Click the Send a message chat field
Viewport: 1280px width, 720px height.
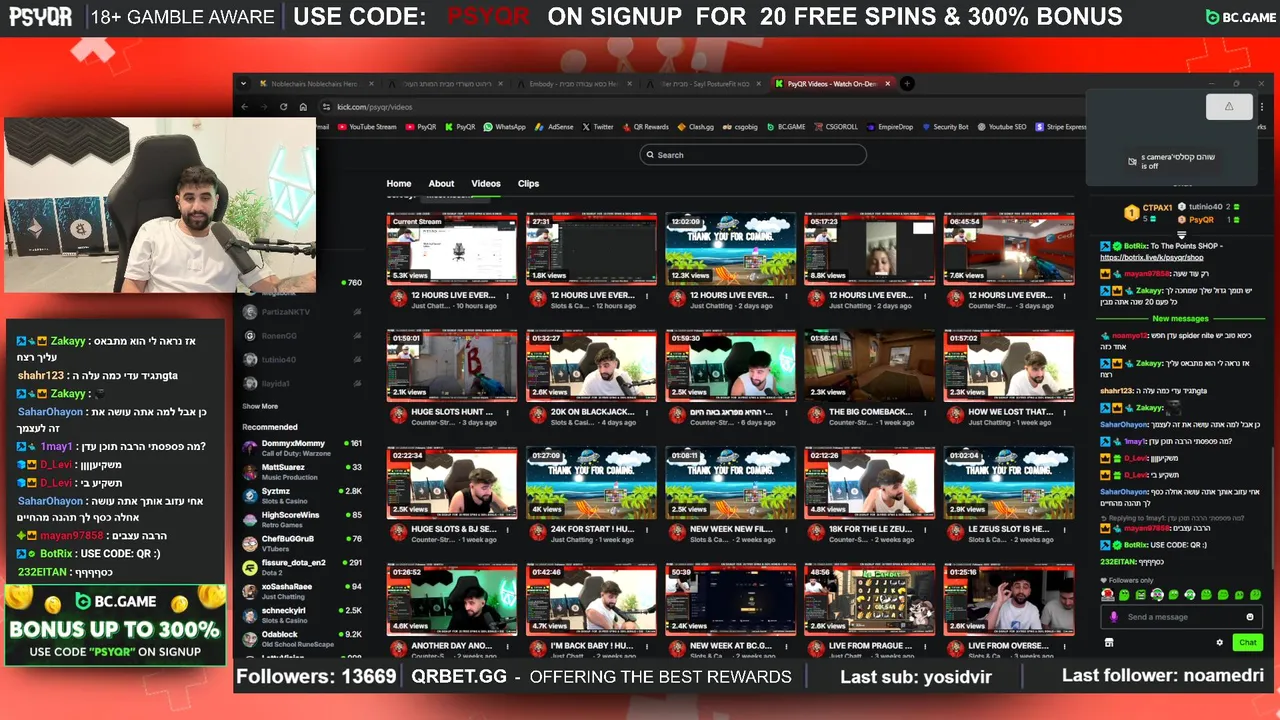pos(1180,617)
